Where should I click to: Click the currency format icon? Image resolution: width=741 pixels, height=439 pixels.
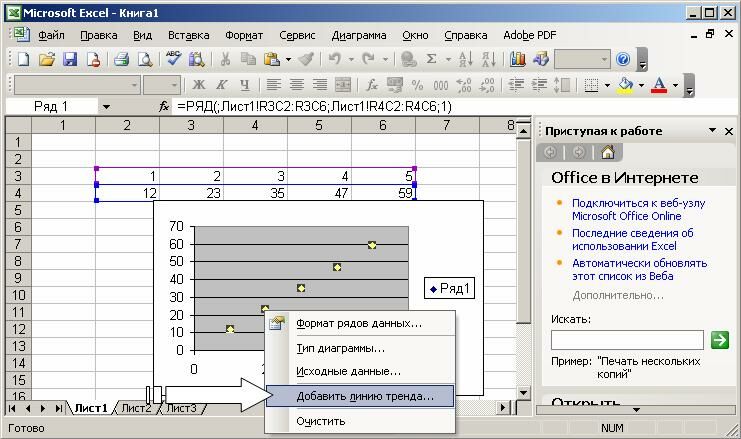(394, 85)
